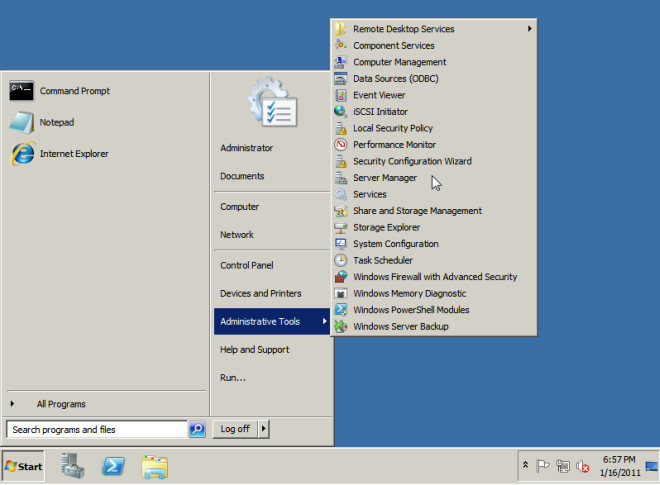Click the network tray icon
The width and height of the screenshot is (660, 485).
click(x=563, y=466)
